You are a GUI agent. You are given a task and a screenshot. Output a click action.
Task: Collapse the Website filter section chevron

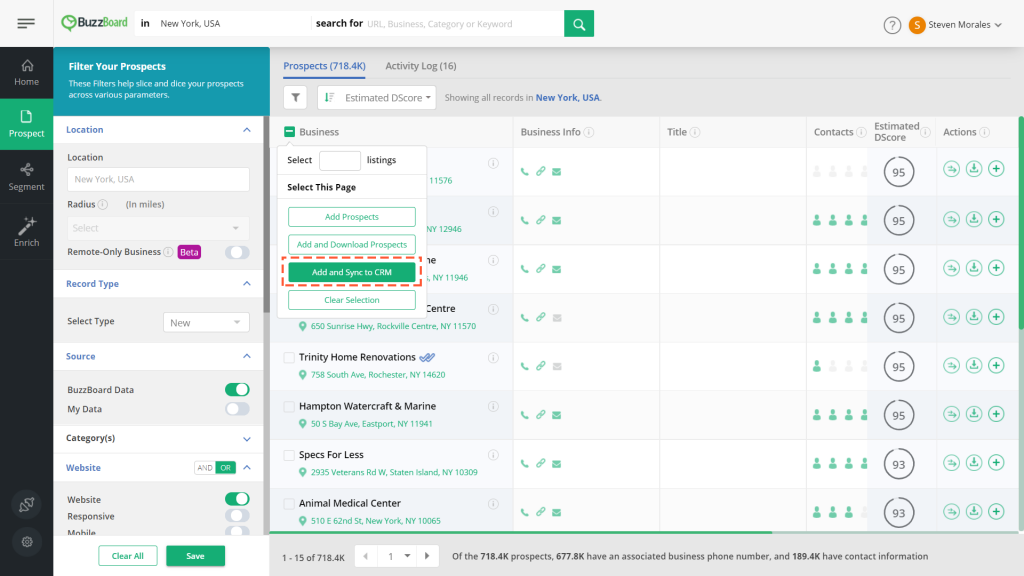click(247, 468)
